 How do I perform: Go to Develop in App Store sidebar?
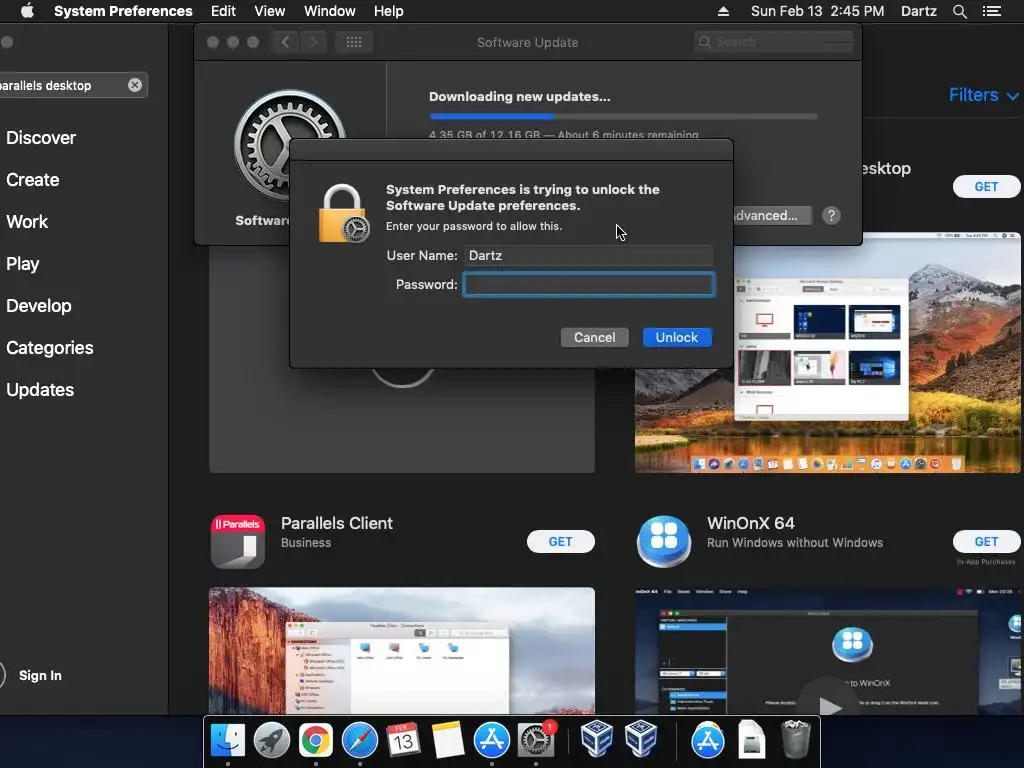coord(39,306)
